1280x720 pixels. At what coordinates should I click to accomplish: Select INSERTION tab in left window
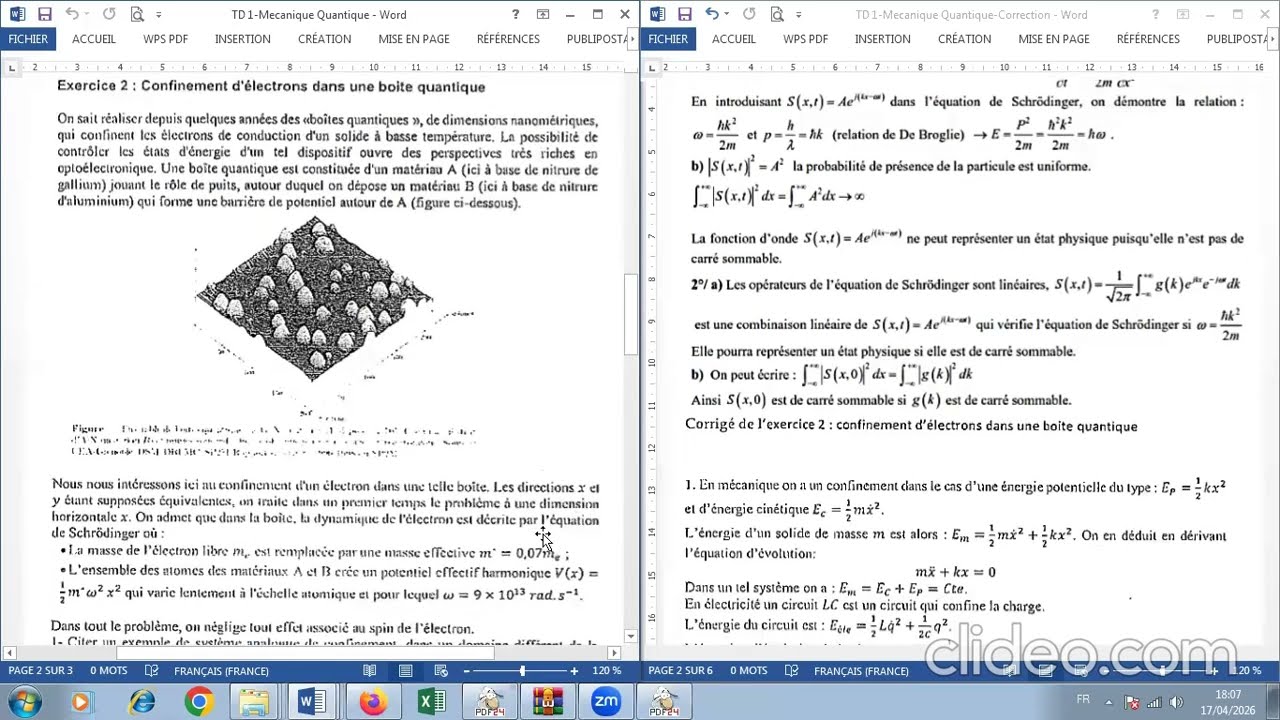(x=243, y=39)
